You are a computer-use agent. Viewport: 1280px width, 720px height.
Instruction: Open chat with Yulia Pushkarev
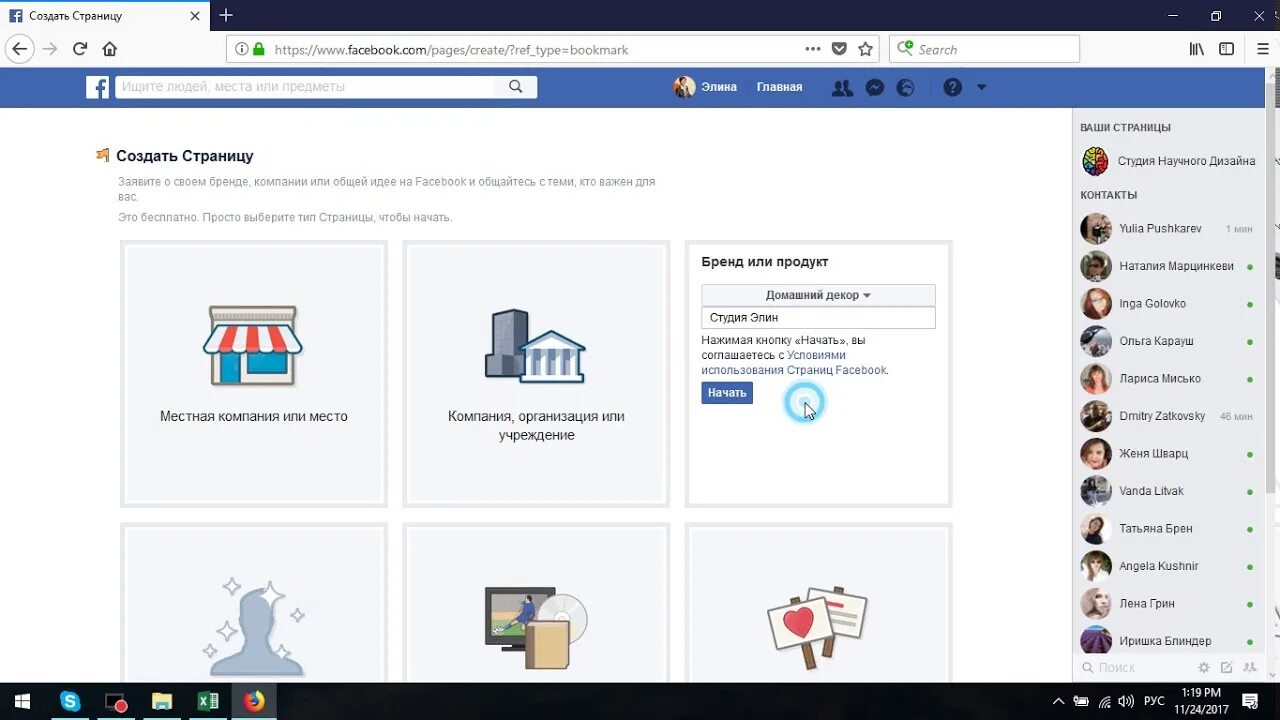1168,229
